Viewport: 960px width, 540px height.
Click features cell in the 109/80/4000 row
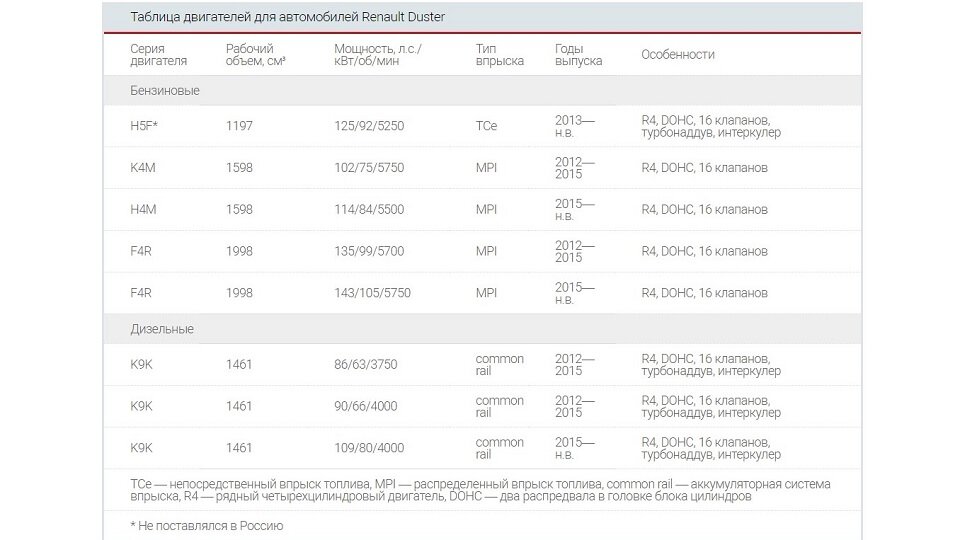pyautogui.click(x=711, y=448)
